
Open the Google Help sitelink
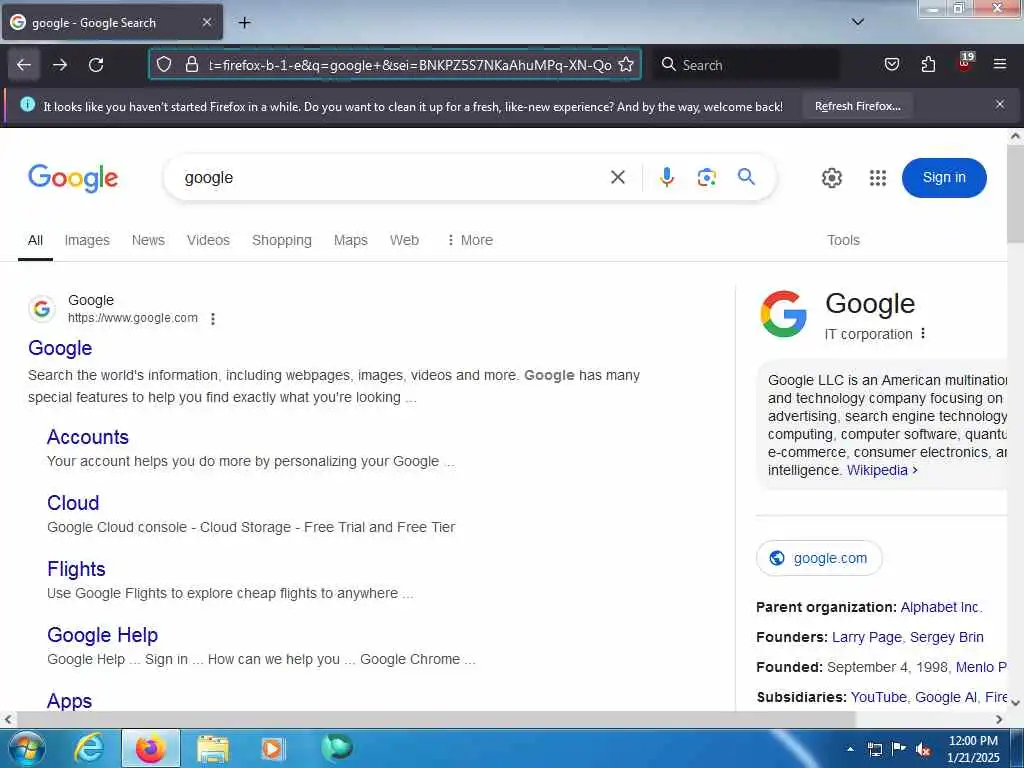(x=103, y=635)
